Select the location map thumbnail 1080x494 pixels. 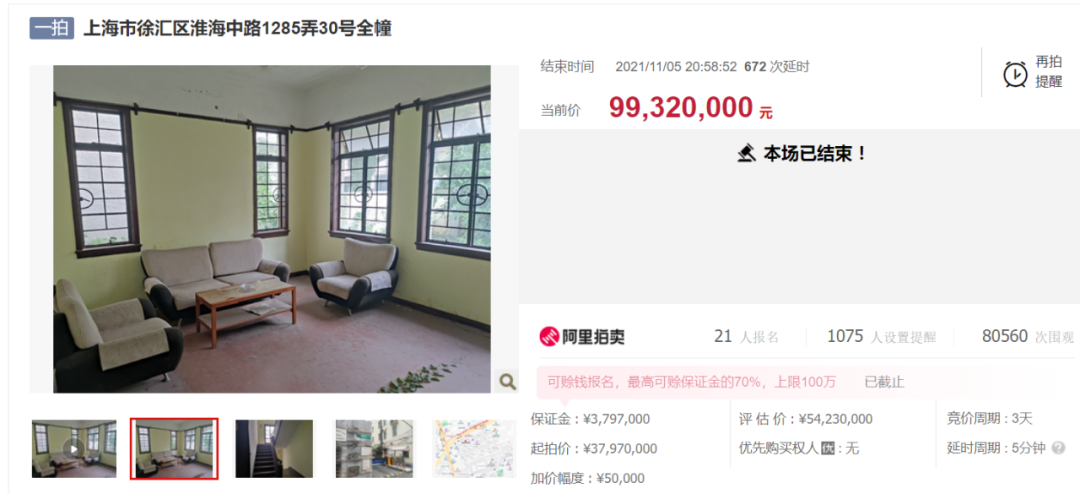tap(474, 449)
